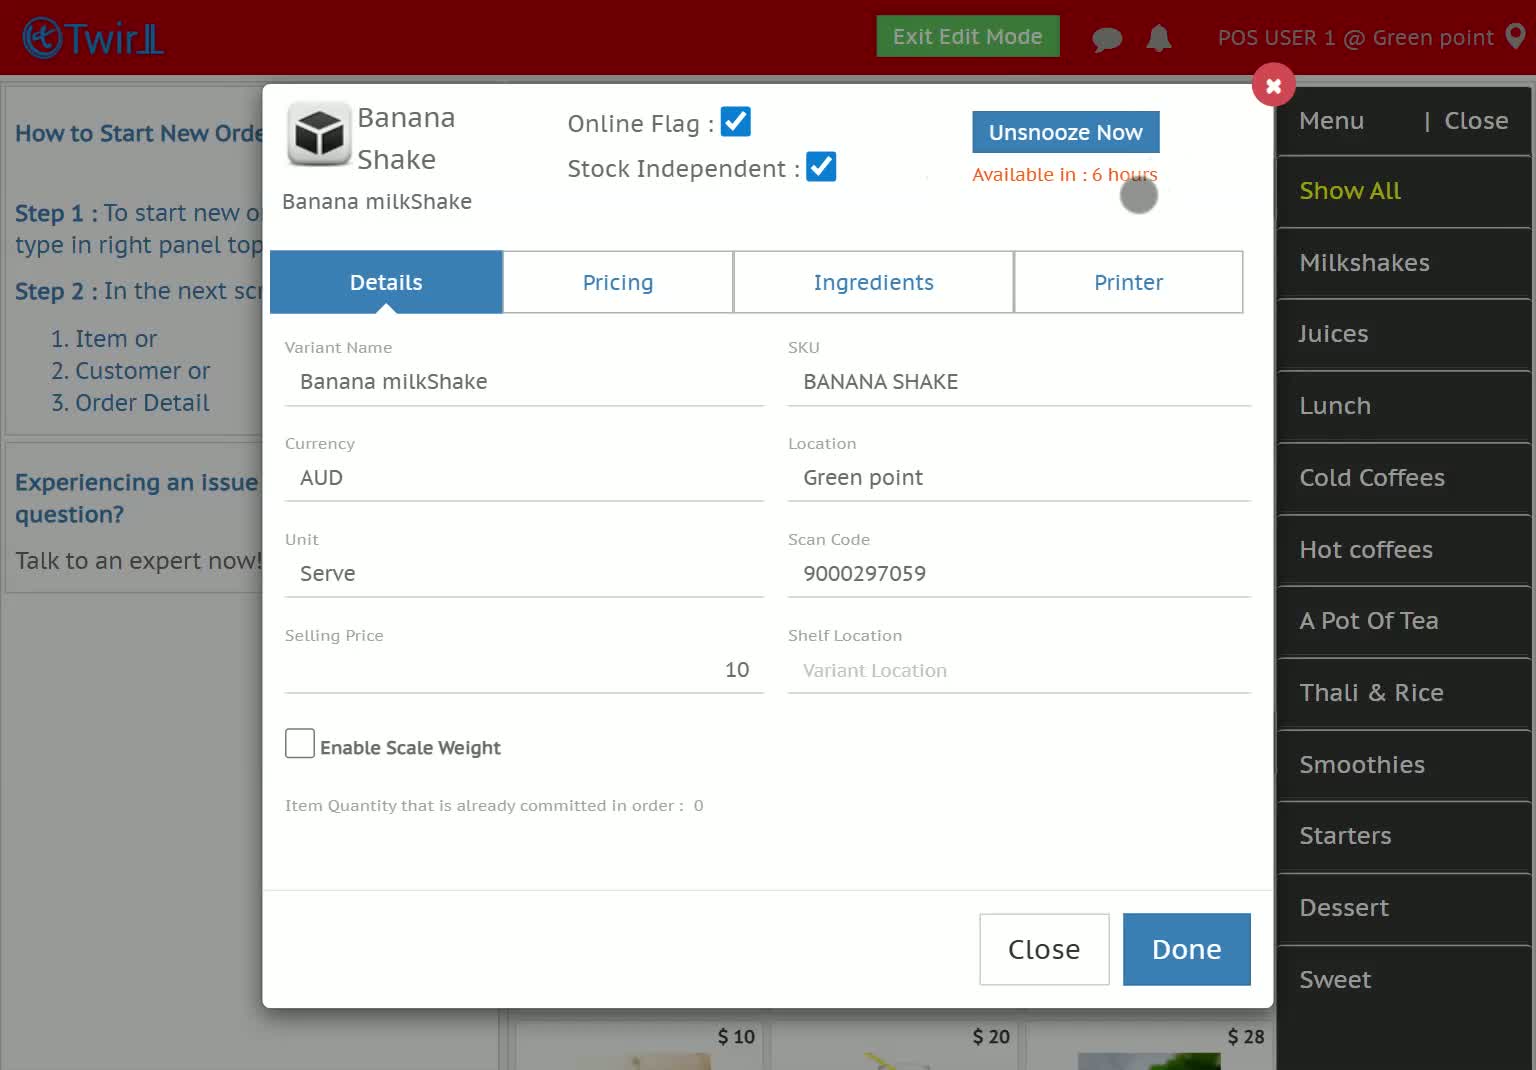Switch to the Ingredients tab
Image resolution: width=1536 pixels, height=1070 pixels.
coord(873,282)
